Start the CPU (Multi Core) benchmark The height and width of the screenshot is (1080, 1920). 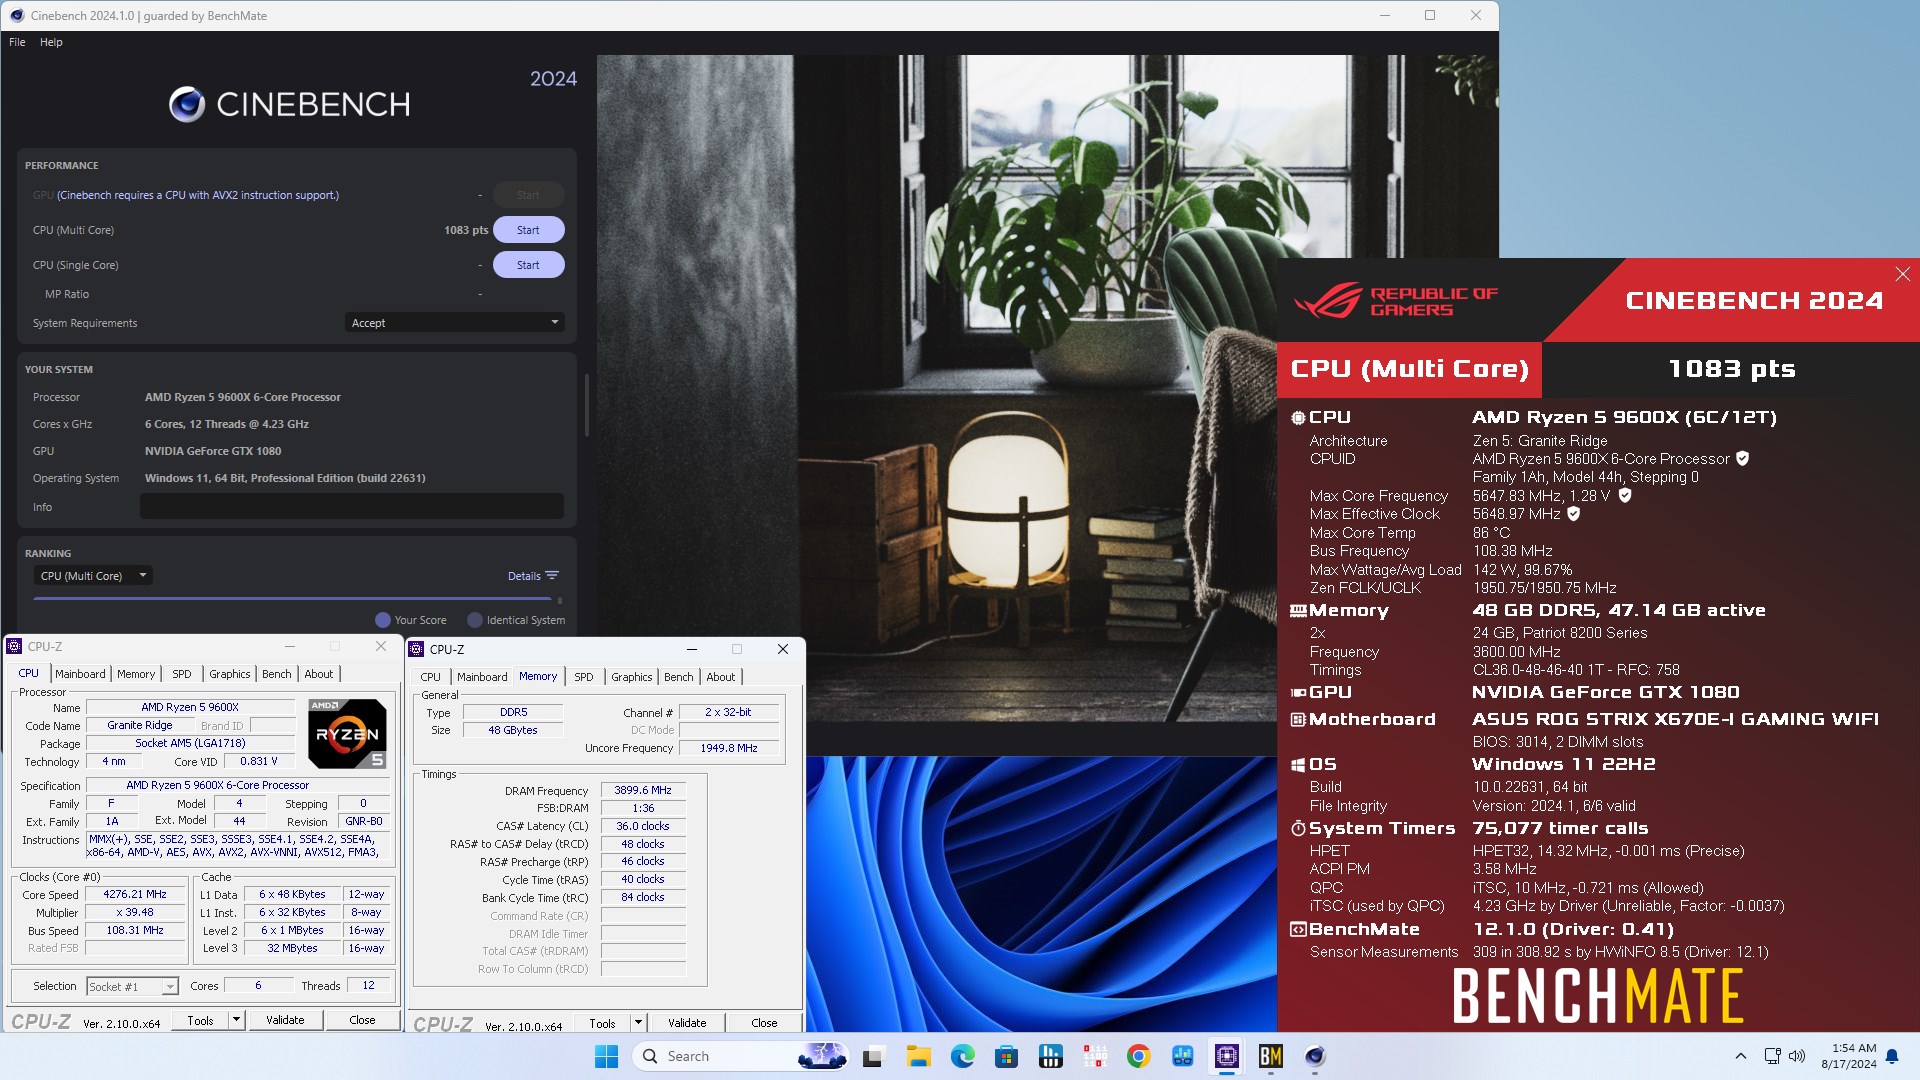click(528, 230)
